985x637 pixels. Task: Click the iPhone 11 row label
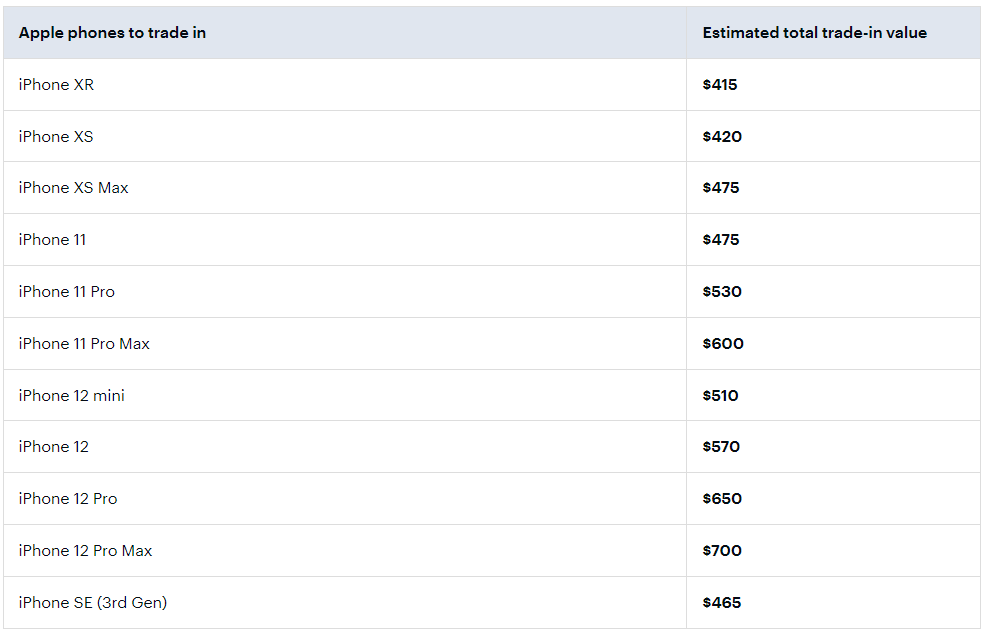(52, 240)
